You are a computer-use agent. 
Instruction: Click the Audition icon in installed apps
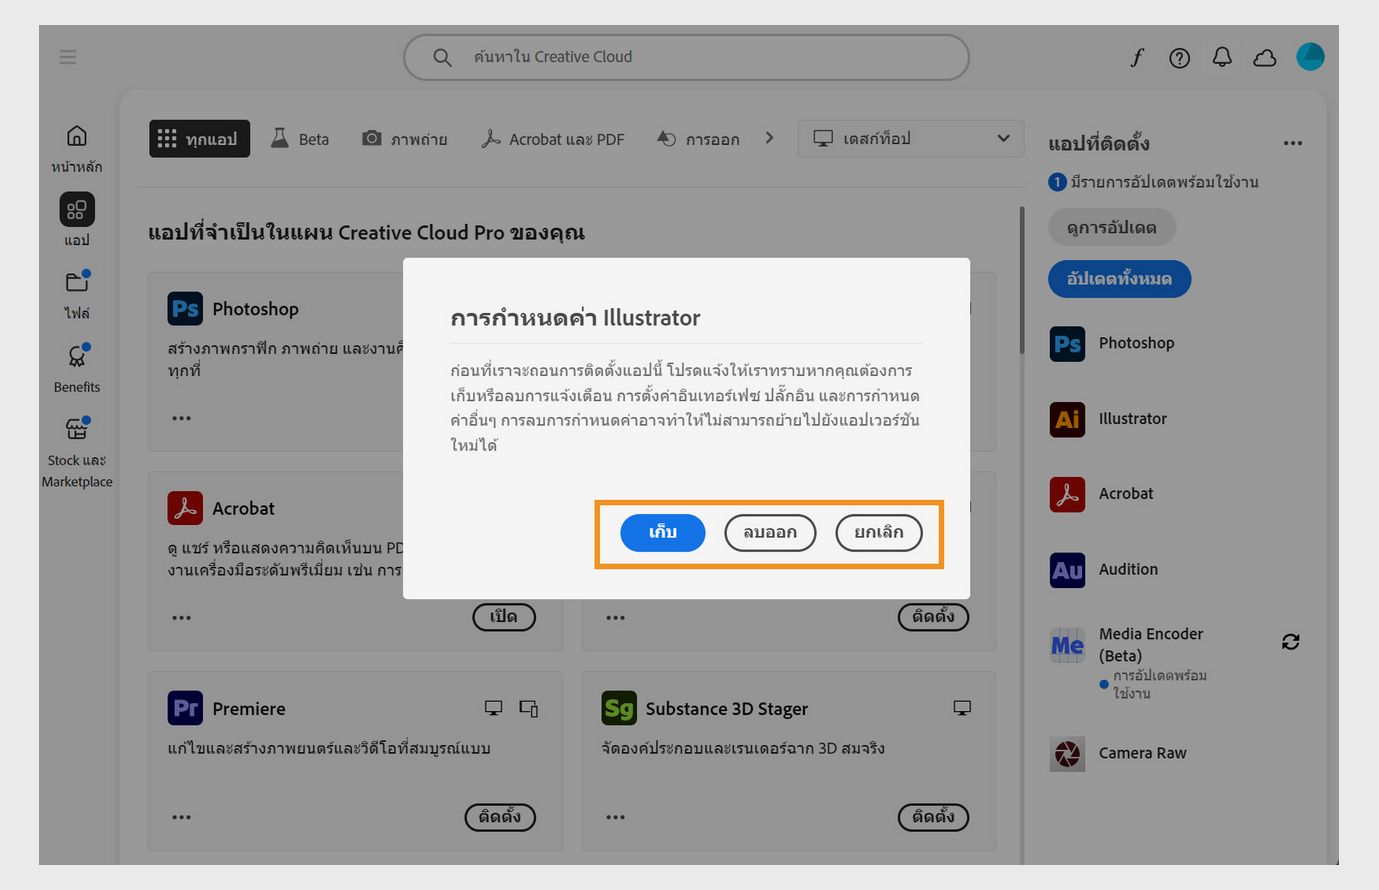pyautogui.click(x=1067, y=570)
